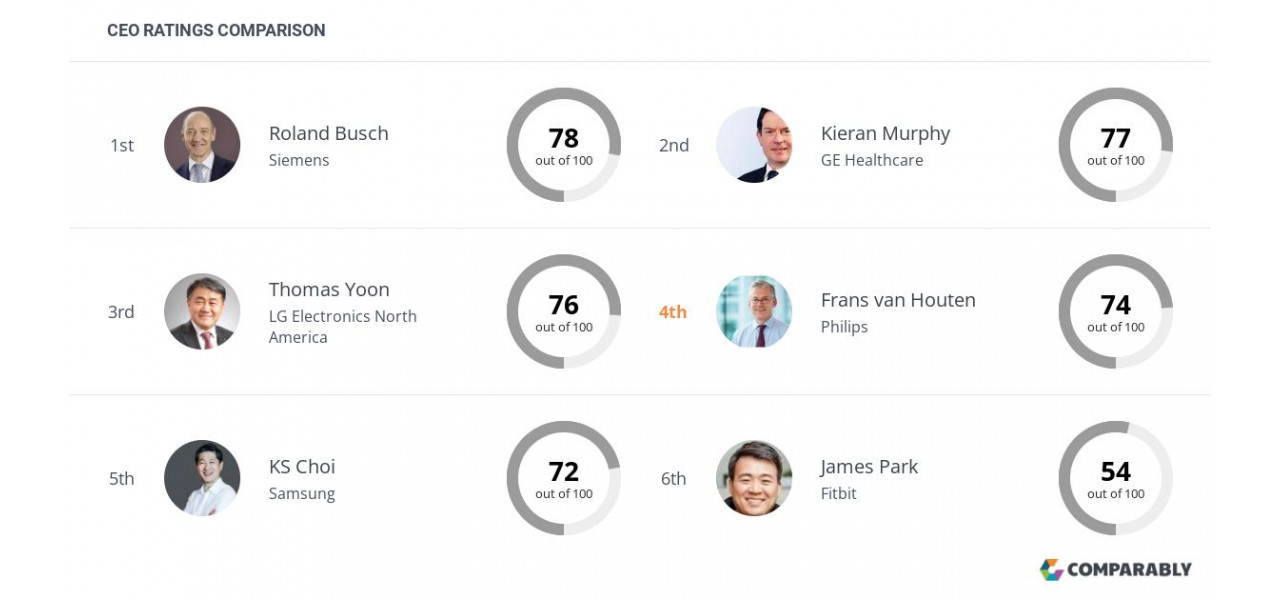Click the CEO Ratings Comparison heading
The height and width of the screenshot is (600, 1280).
(216, 30)
